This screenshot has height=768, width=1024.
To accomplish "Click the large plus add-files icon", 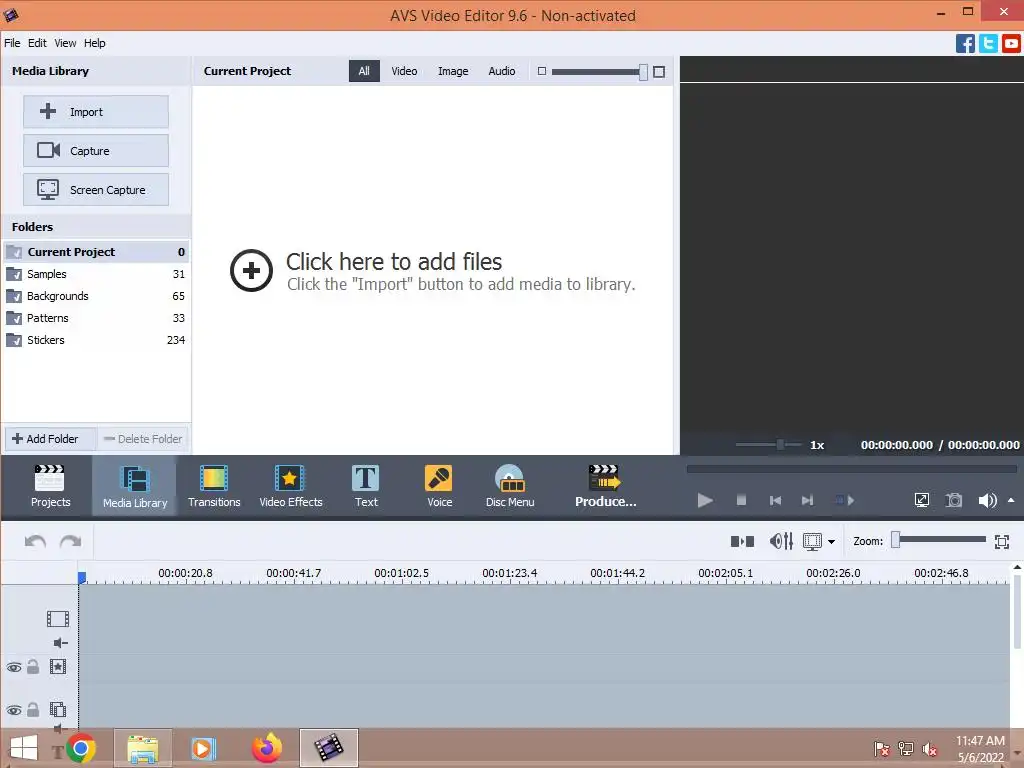I will tap(251, 270).
